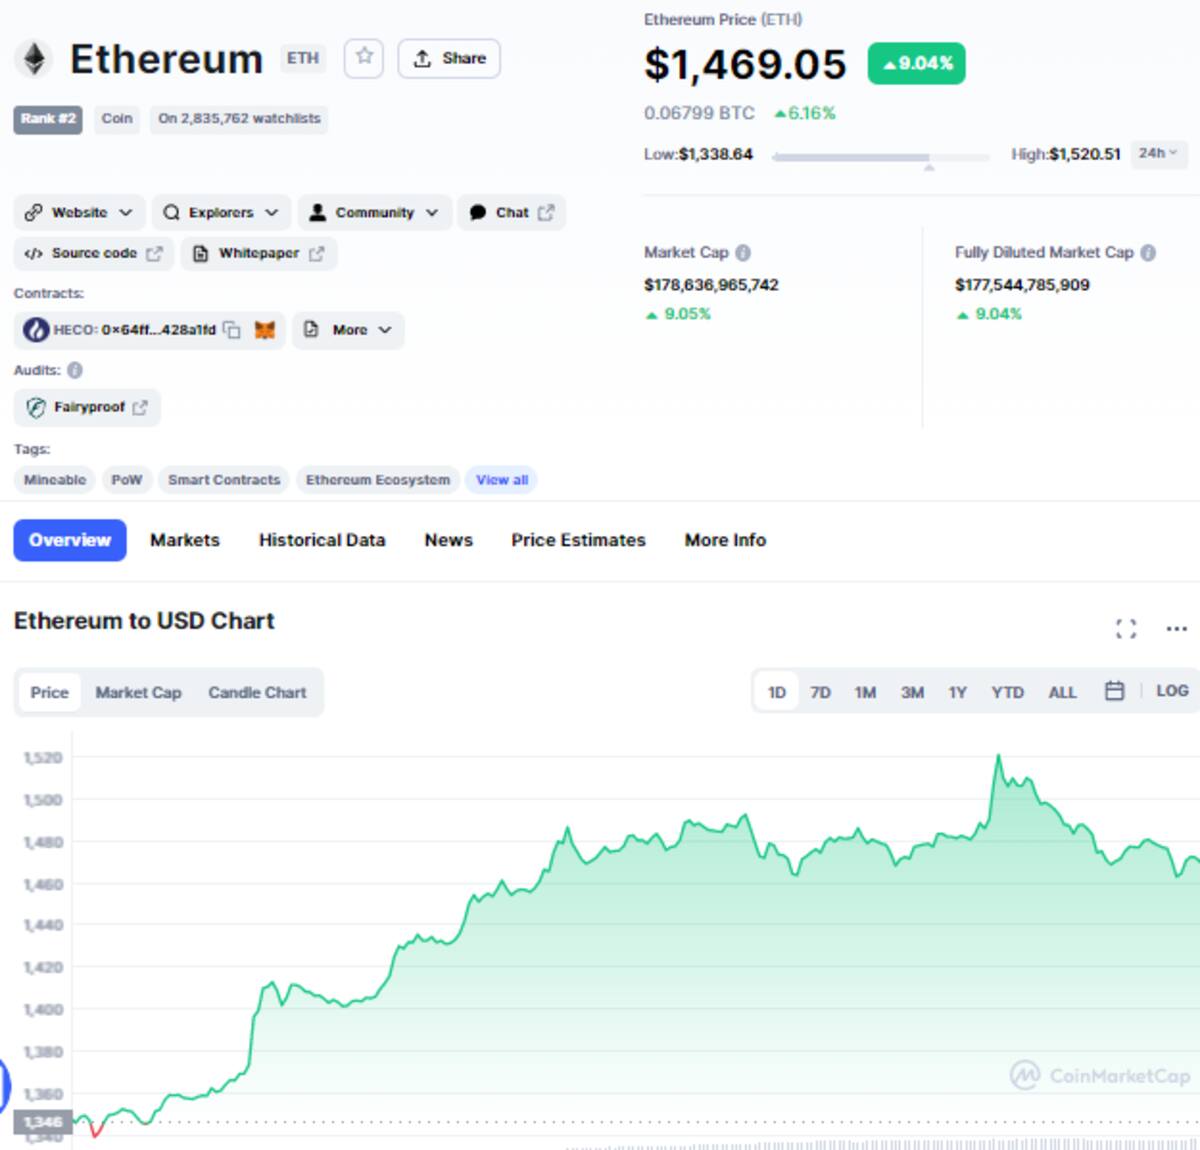Open the chart calendar date picker
Screen dimensions: 1200x1150
tap(1114, 691)
